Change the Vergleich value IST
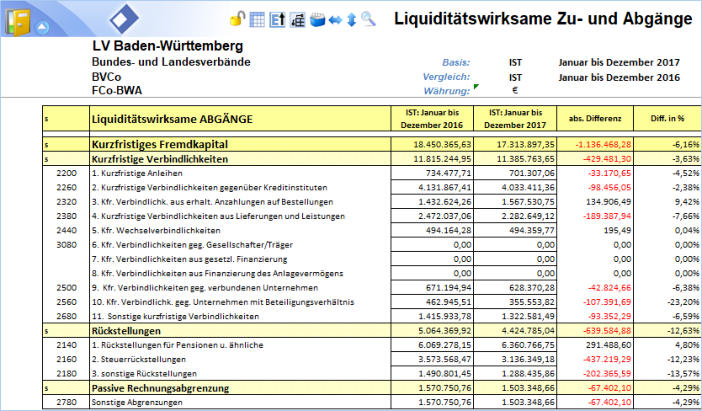Viewport: 702px width, 411px height. tap(515, 76)
